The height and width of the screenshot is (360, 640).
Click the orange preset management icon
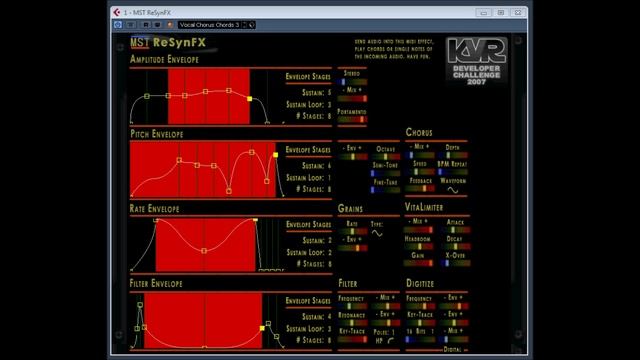(x=170, y=25)
